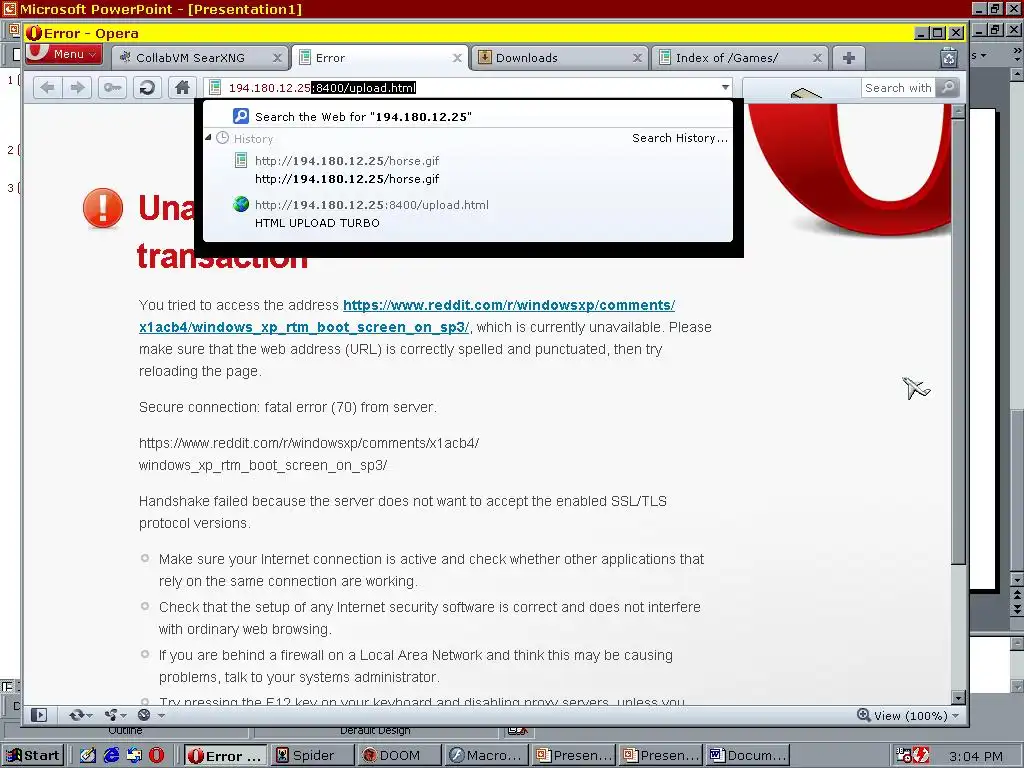This screenshot has height=768, width=1024.
Task: Toggle the Opera panels button in status bar
Action: coord(39,715)
